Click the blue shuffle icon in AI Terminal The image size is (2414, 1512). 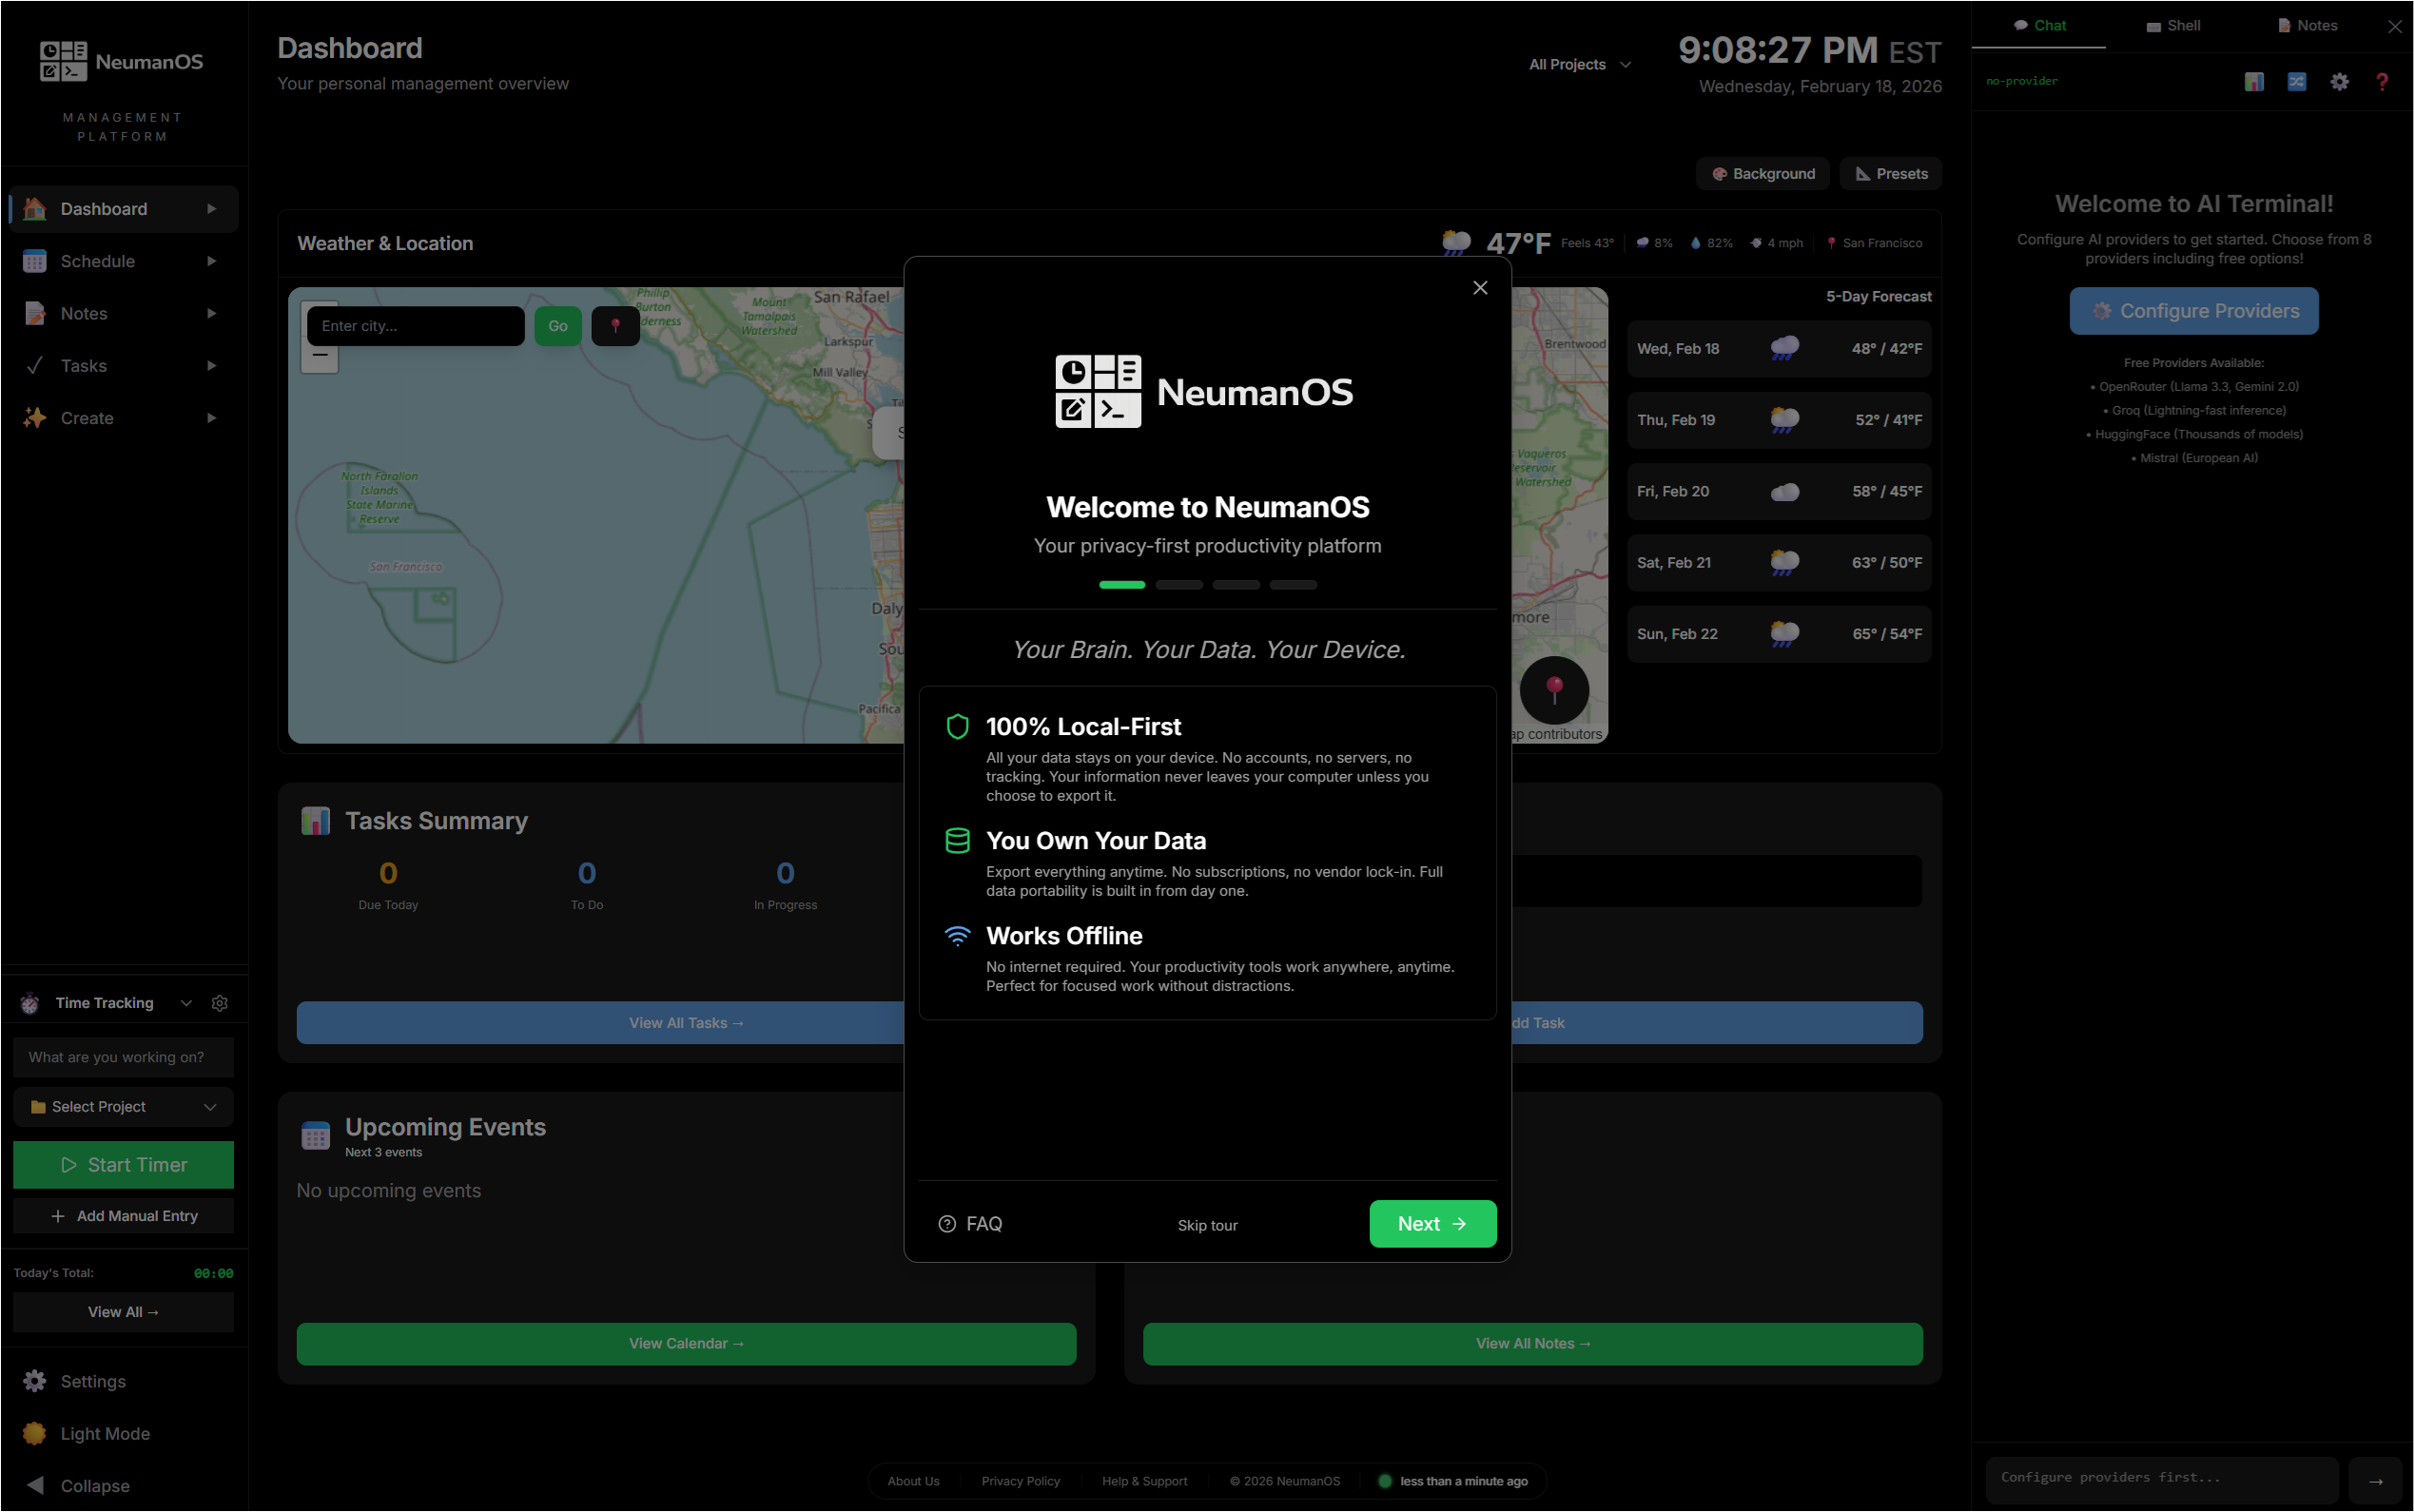[2296, 82]
